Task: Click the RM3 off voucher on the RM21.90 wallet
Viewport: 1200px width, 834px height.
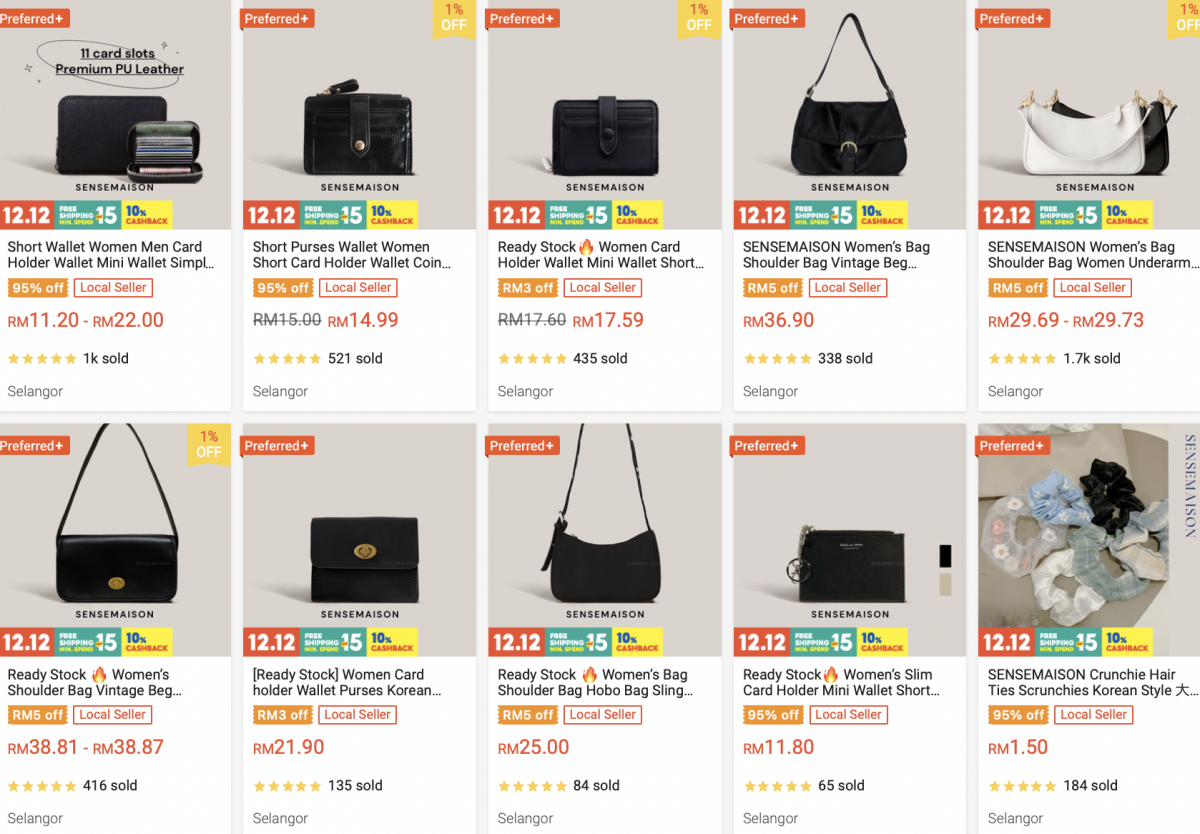Action: tap(283, 715)
